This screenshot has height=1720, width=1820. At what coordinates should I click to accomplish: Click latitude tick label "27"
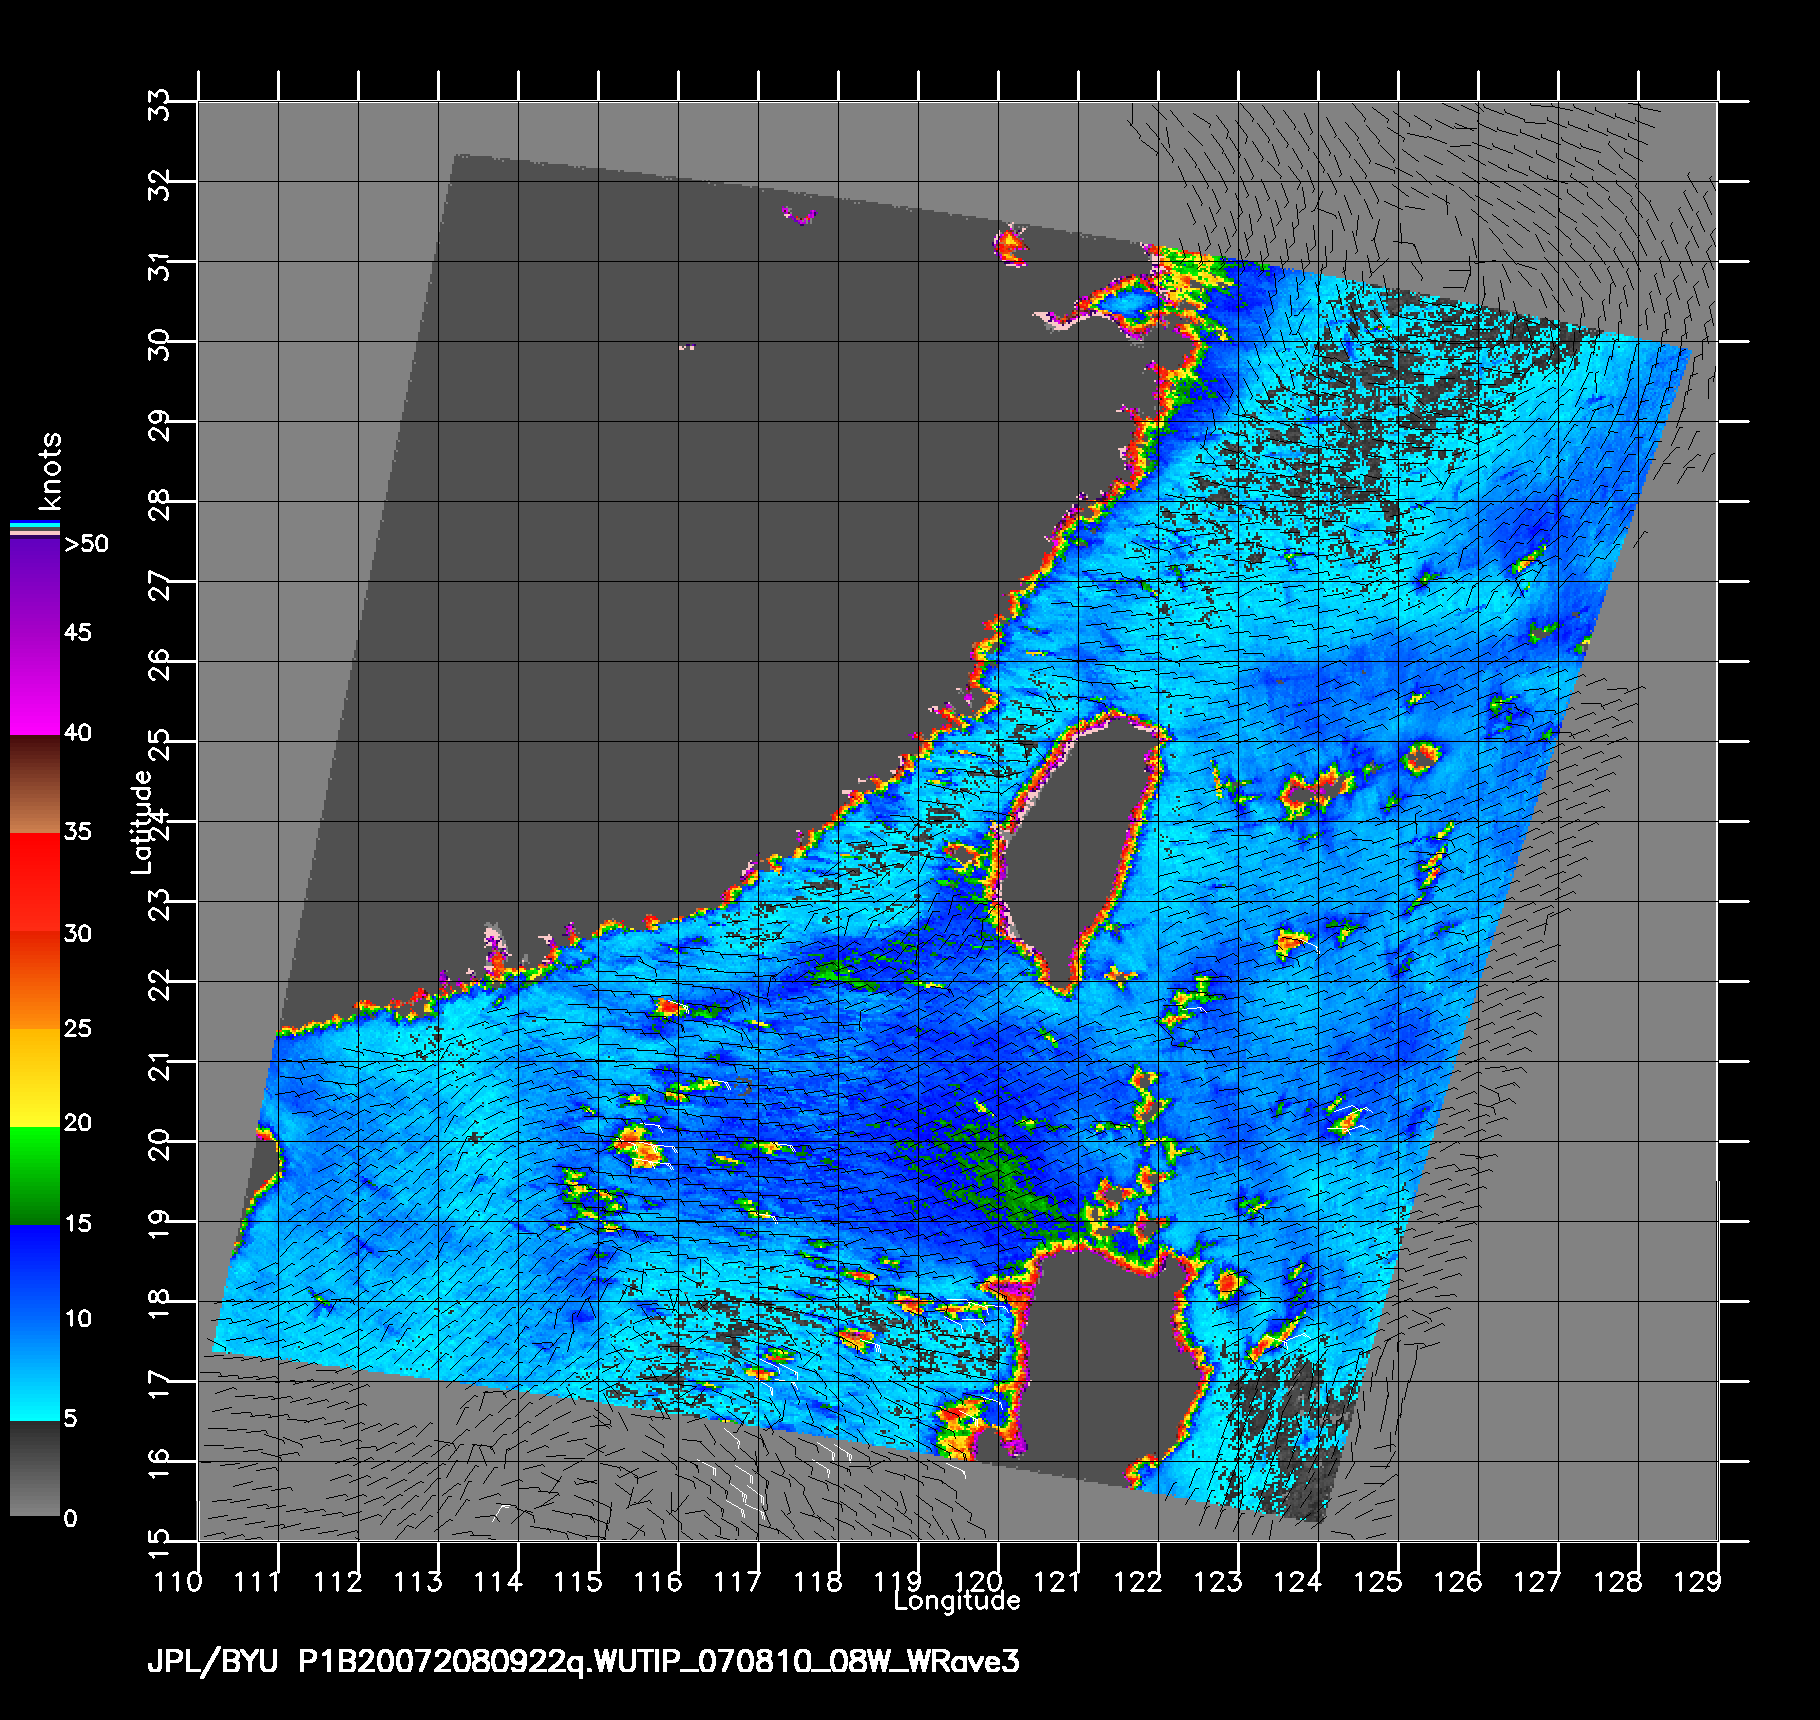click(x=160, y=583)
